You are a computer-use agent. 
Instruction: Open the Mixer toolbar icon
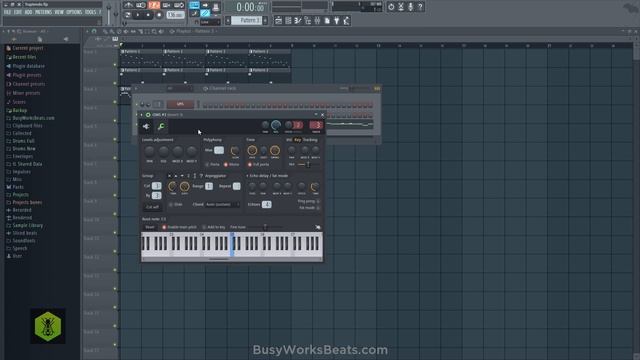(x=317, y=20)
